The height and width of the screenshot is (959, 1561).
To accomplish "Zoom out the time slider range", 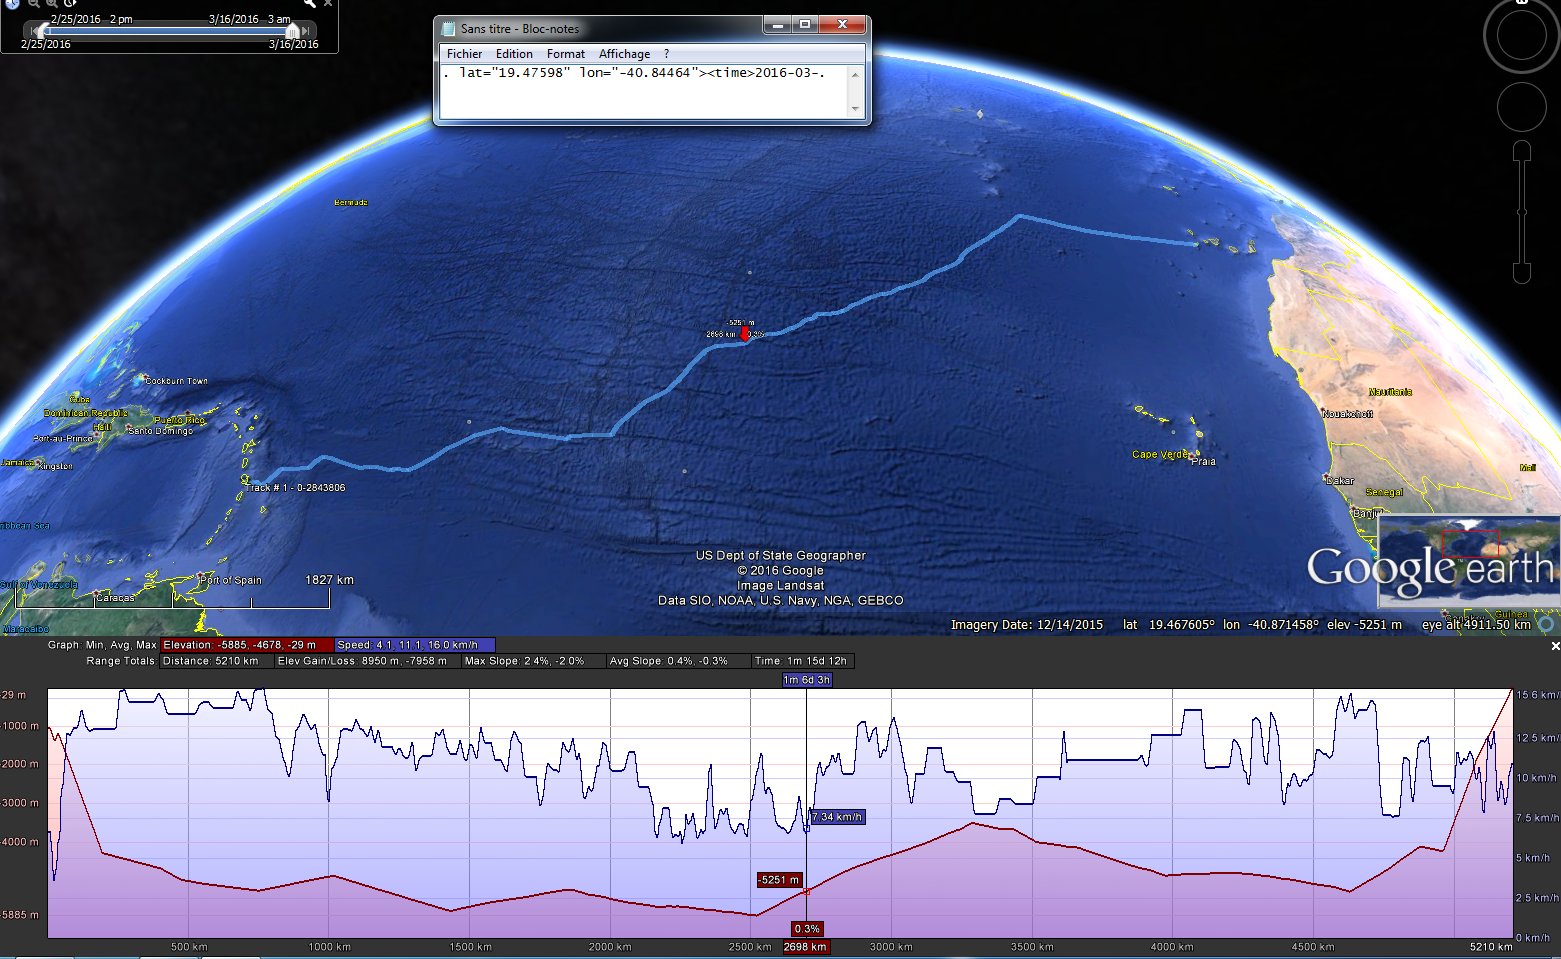I will click(x=34, y=3).
